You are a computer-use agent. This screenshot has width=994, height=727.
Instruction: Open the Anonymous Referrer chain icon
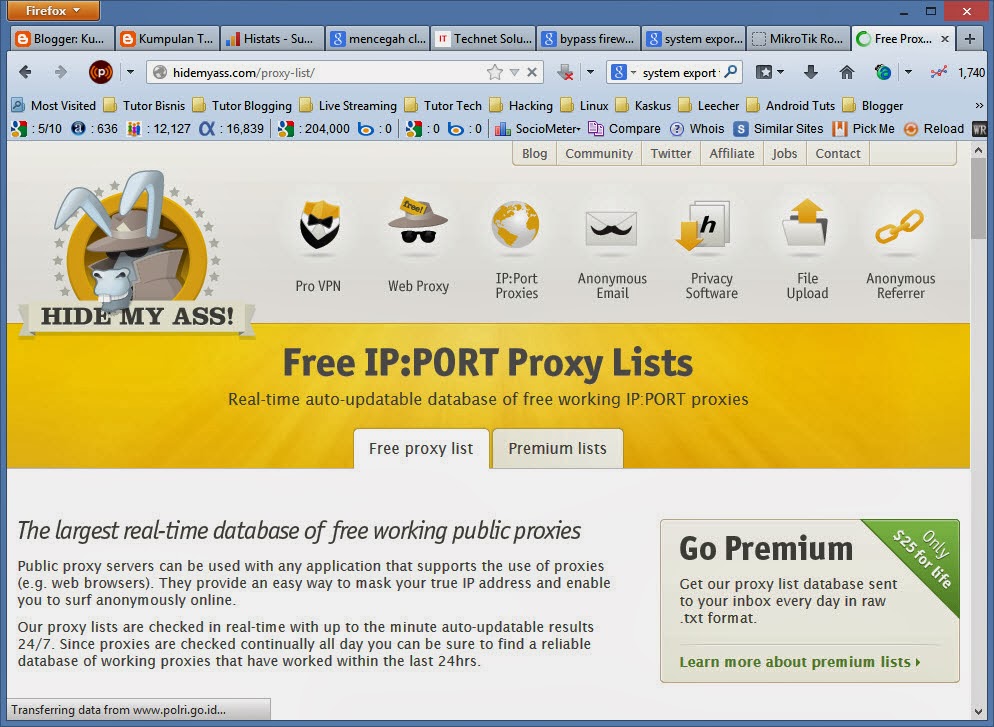click(x=900, y=227)
